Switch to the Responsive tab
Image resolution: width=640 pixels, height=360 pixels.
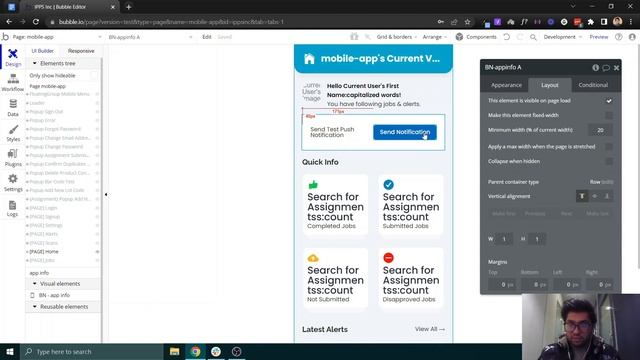click(x=81, y=51)
